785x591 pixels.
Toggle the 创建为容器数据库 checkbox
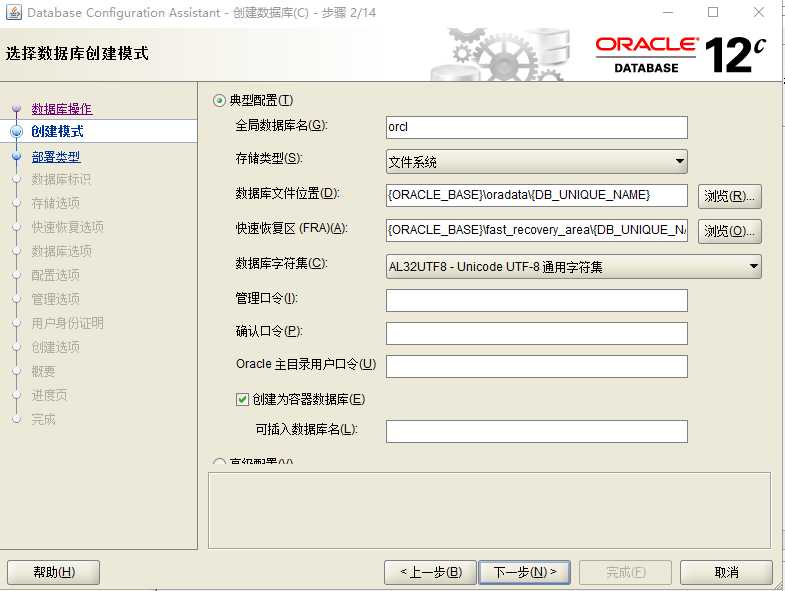(242, 399)
